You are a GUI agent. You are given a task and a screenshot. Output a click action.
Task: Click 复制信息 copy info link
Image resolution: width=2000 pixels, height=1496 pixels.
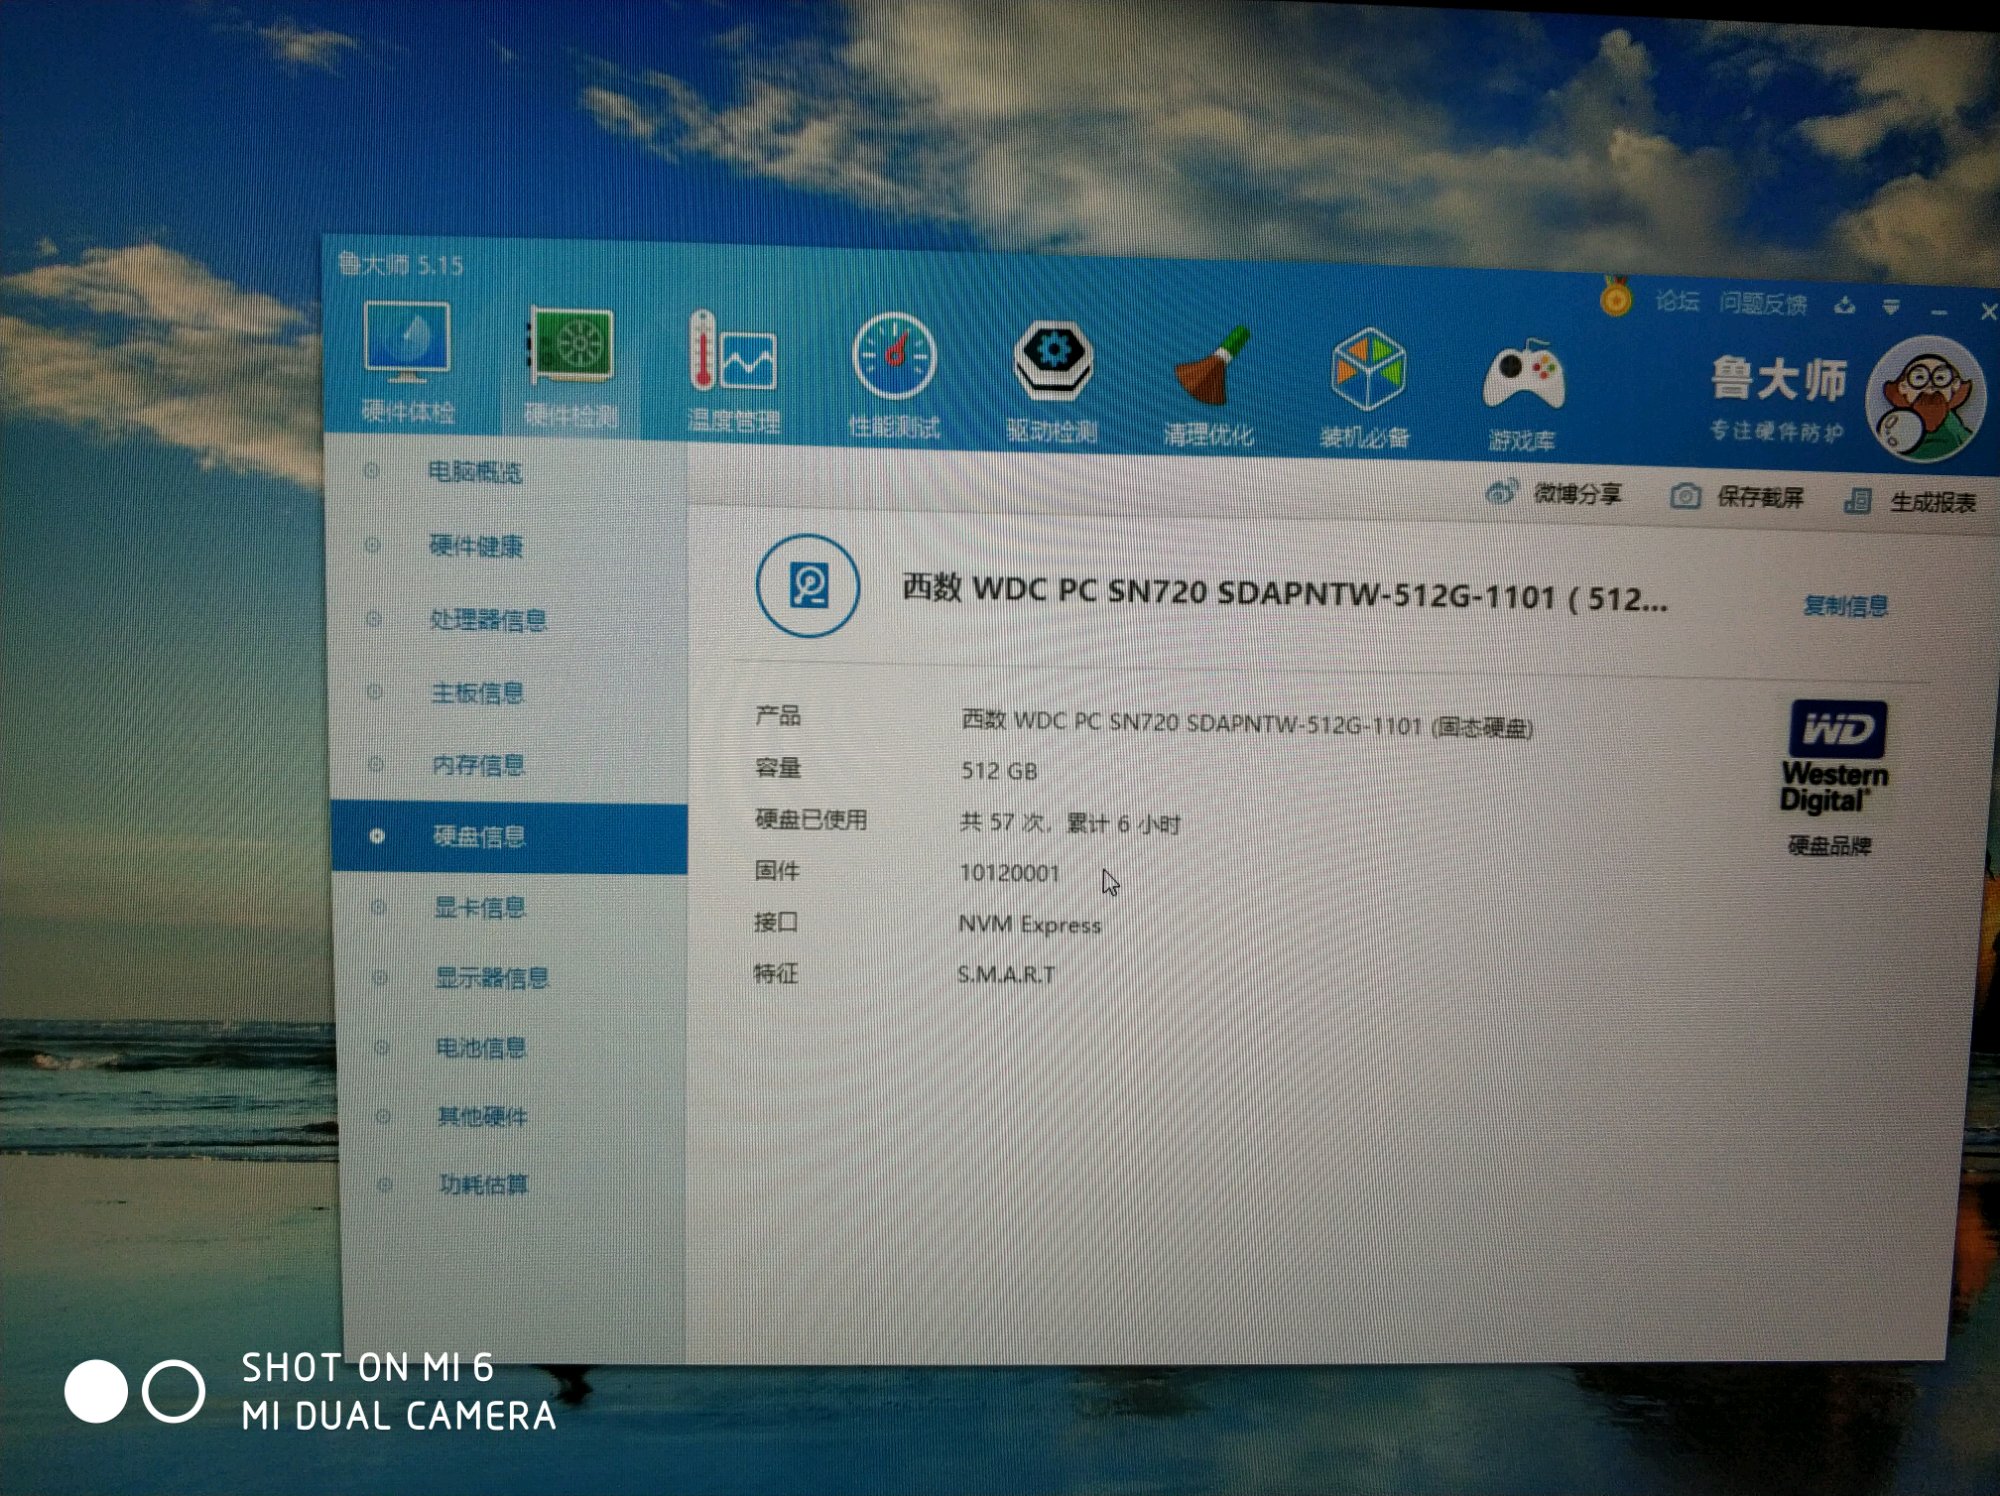tap(1845, 606)
